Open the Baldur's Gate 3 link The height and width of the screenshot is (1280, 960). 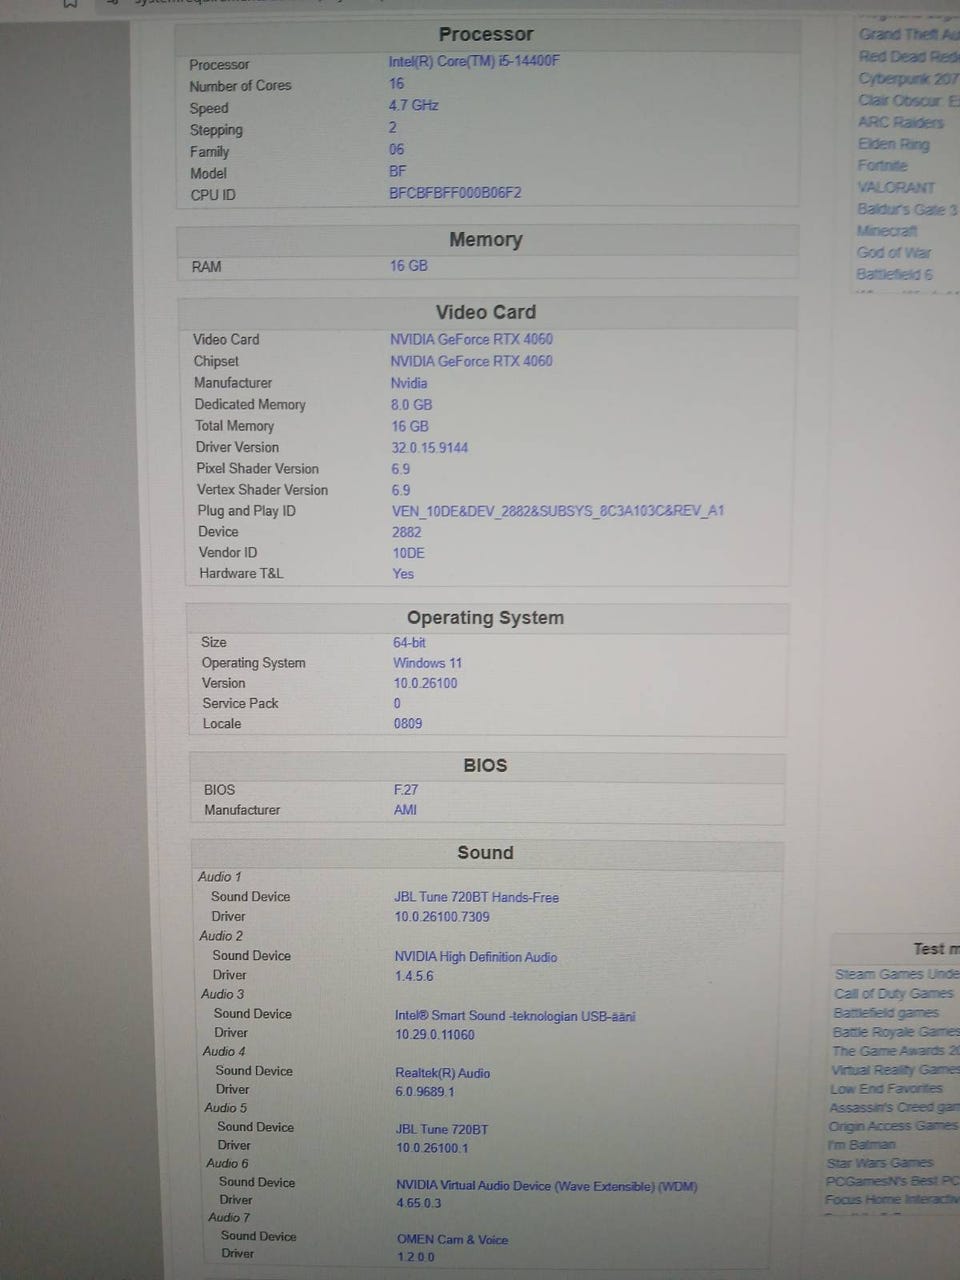pos(906,209)
